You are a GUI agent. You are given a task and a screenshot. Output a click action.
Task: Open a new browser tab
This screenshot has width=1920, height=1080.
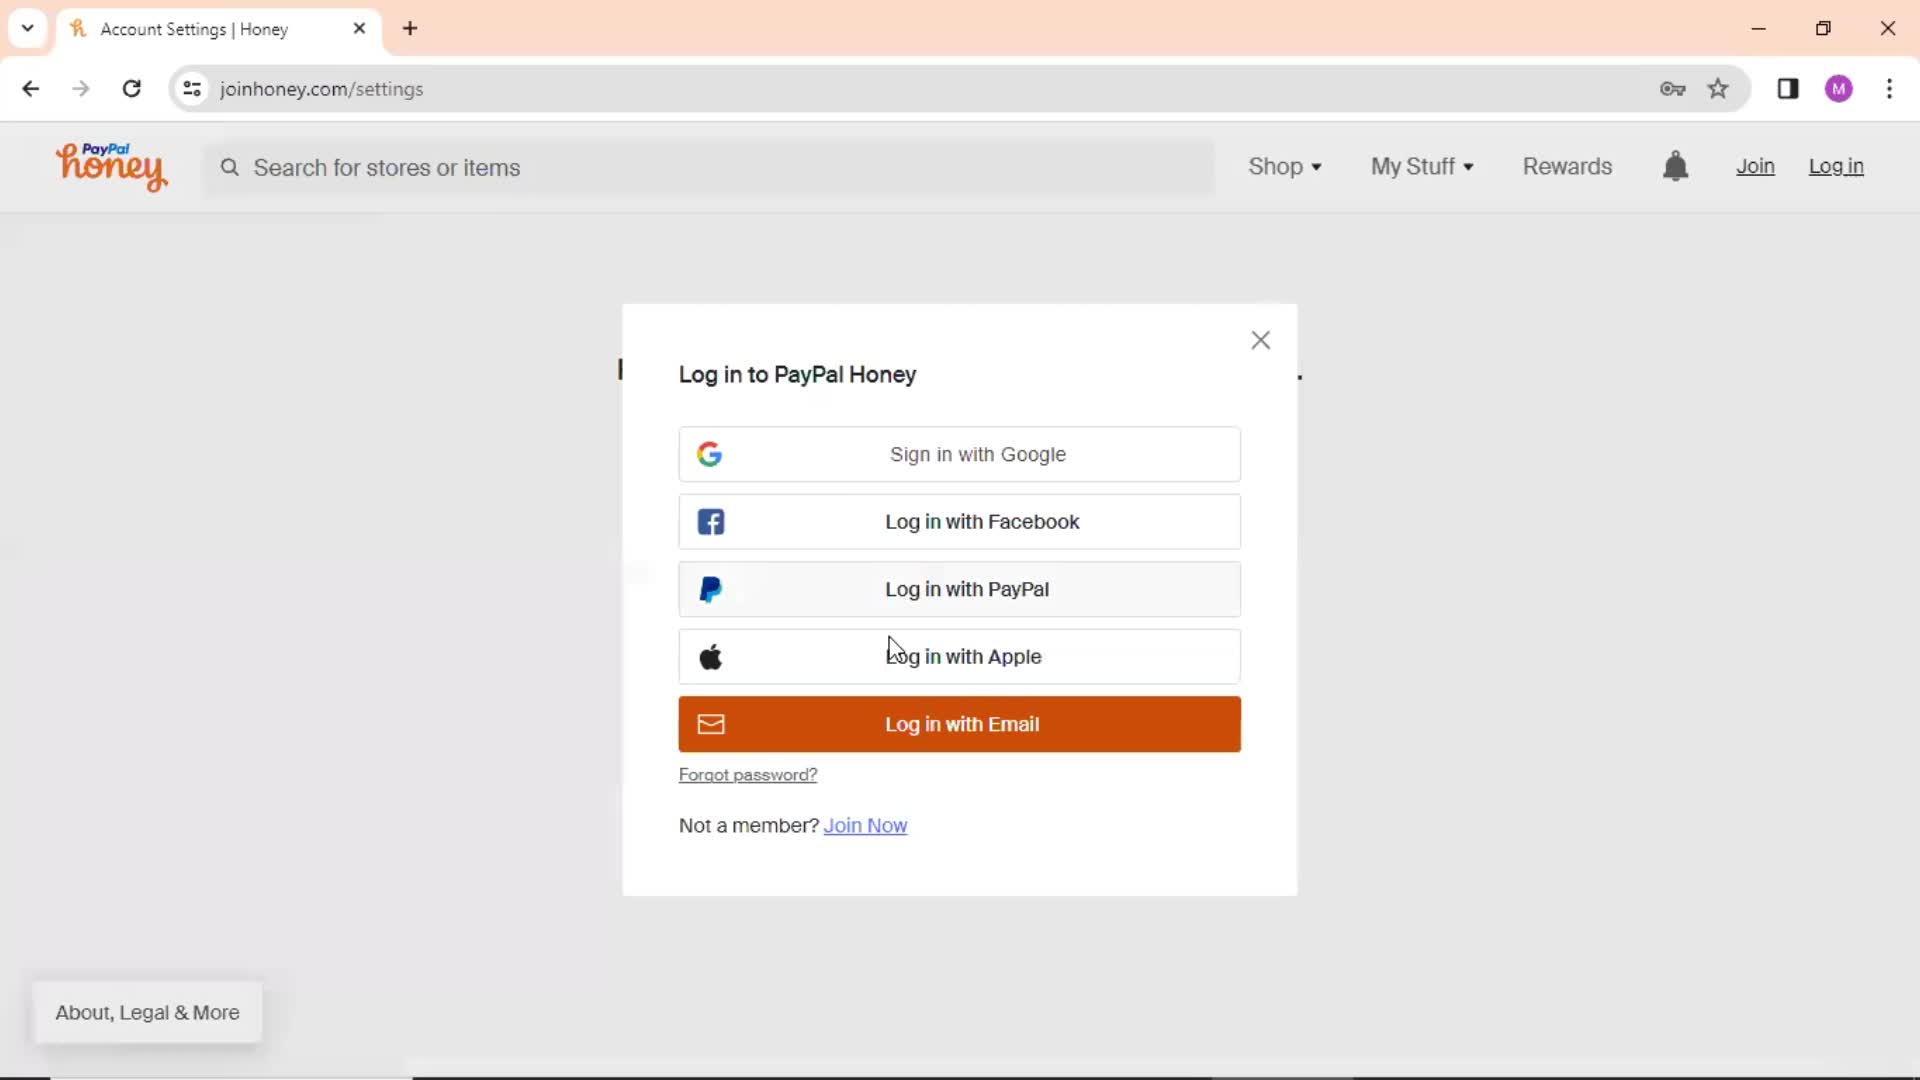tap(410, 29)
